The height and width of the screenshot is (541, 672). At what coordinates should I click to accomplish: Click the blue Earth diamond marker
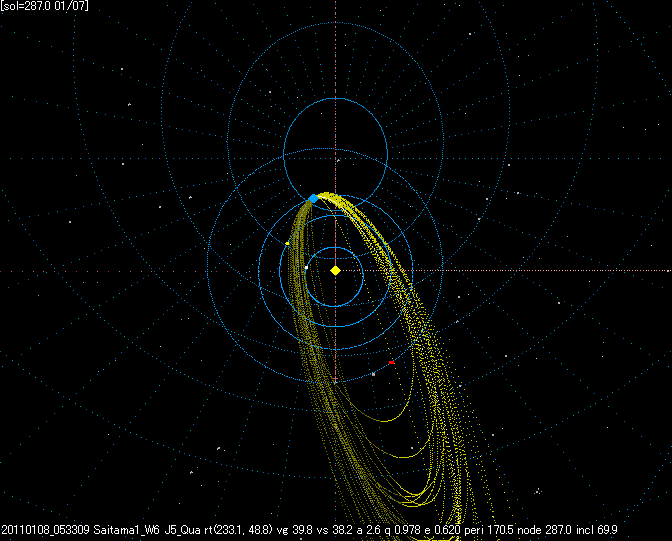pyautogui.click(x=314, y=198)
